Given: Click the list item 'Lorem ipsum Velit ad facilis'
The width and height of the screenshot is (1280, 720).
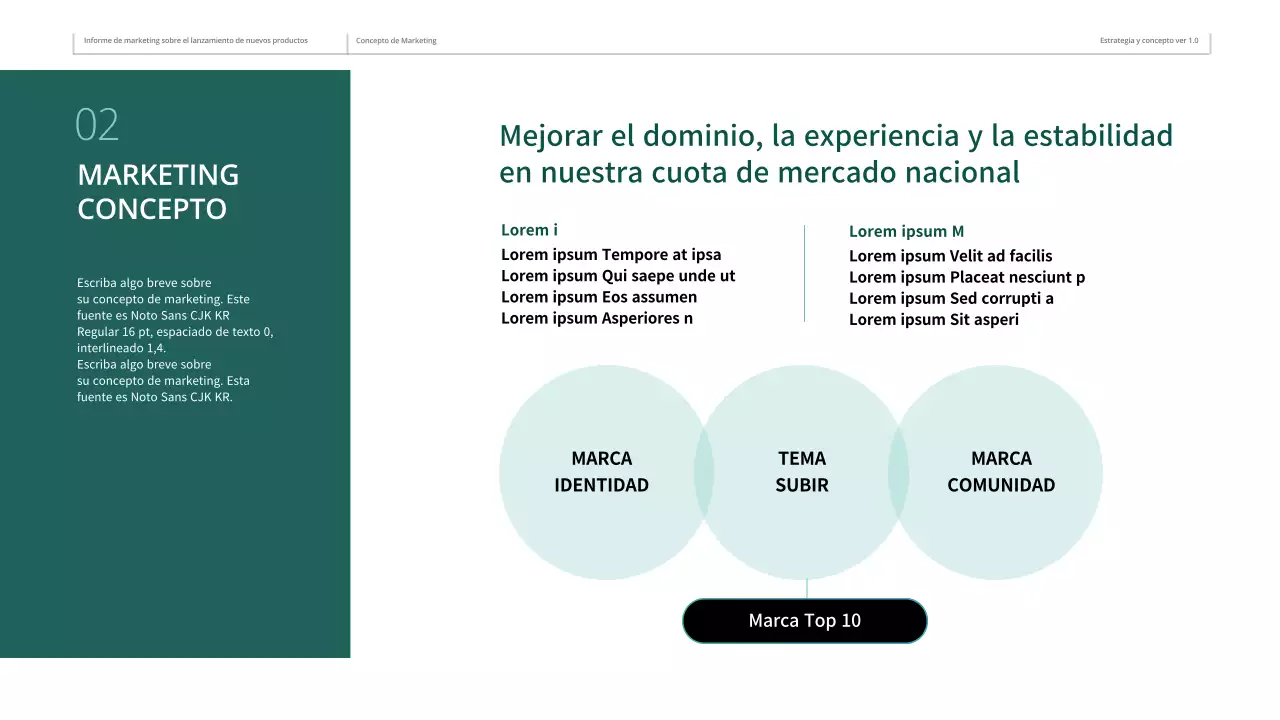Looking at the screenshot, I should click(950, 256).
